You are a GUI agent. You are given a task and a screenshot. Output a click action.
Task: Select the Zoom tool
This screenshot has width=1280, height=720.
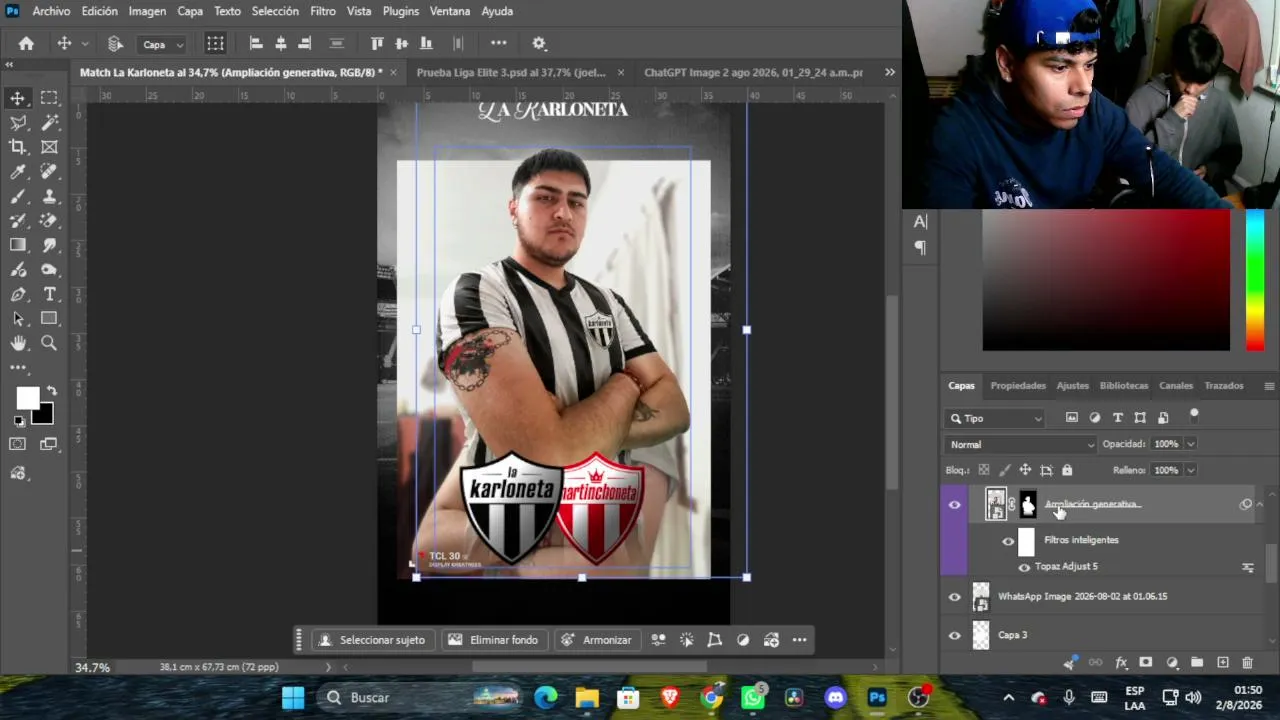49,343
